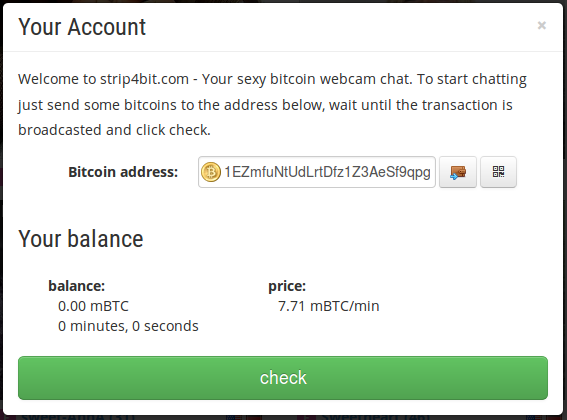Click the 'balance:' label

pyautogui.click(x=77, y=286)
